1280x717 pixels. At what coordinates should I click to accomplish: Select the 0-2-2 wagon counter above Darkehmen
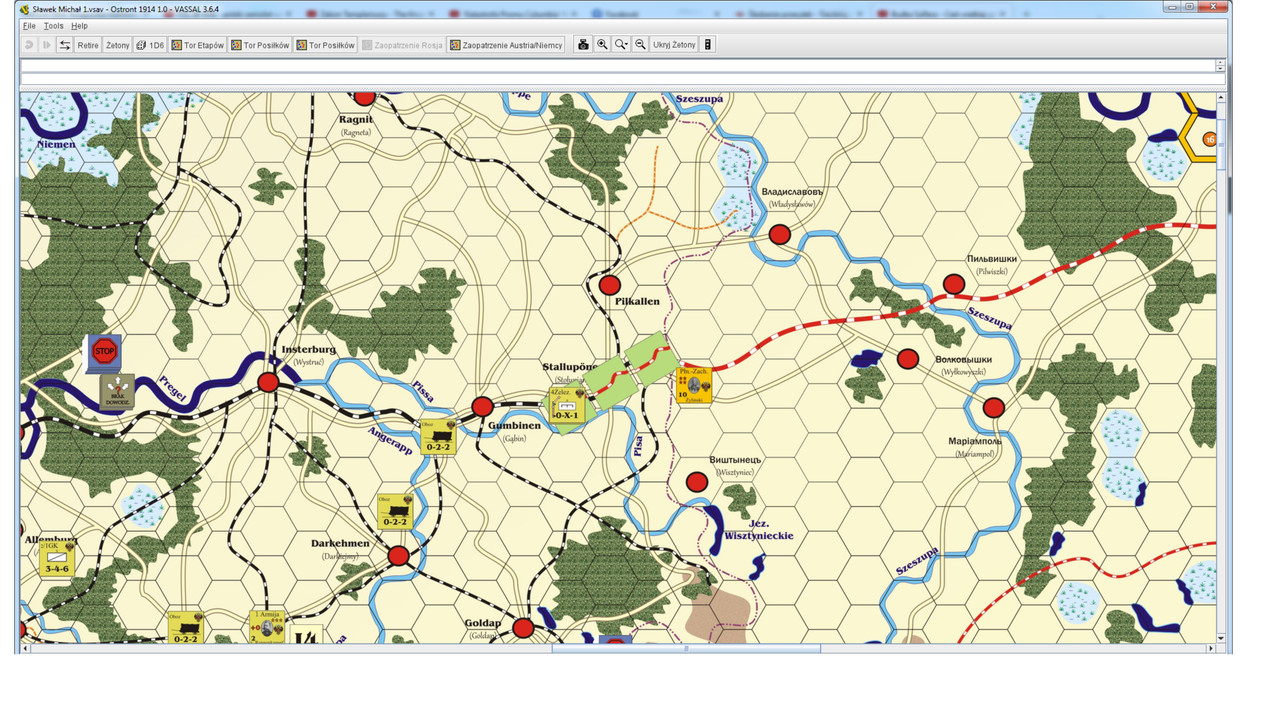pos(395,511)
